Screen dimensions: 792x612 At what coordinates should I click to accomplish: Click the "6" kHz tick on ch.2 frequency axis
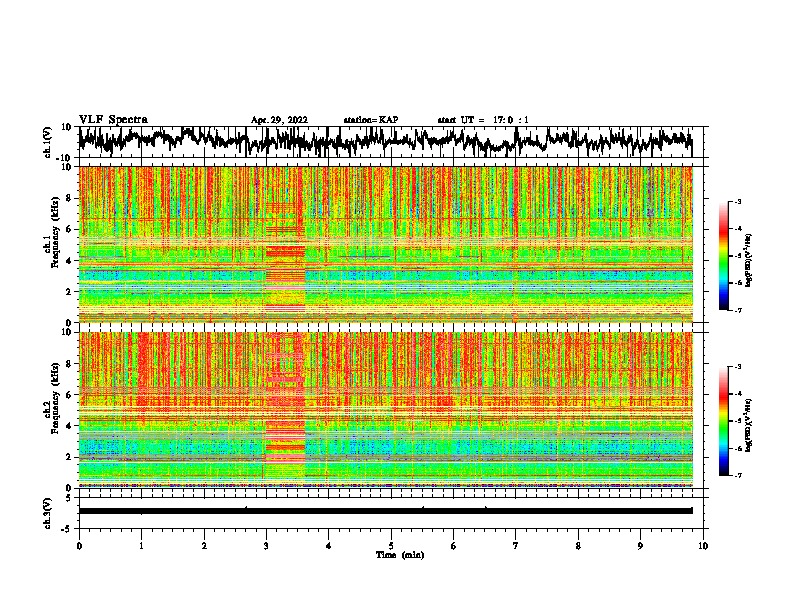click(x=69, y=395)
